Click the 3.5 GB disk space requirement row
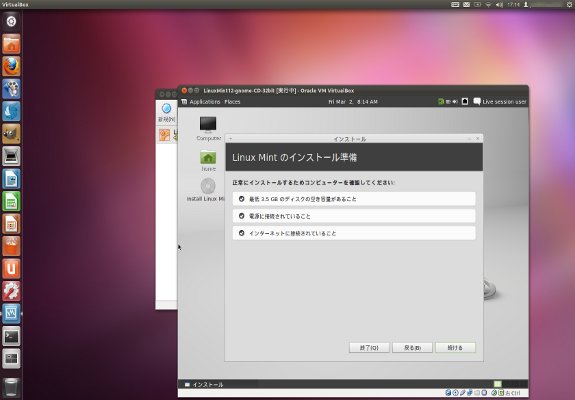This screenshot has width=575, height=400. pyautogui.click(x=354, y=199)
